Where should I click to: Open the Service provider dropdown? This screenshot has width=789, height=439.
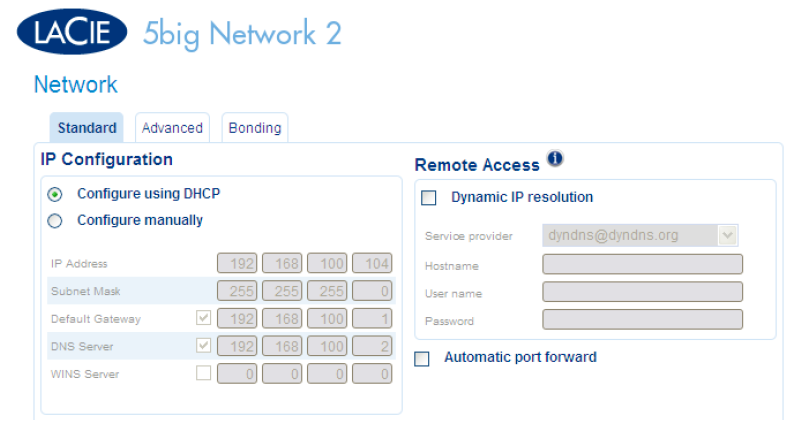pyautogui.click(x=640, y=235)
